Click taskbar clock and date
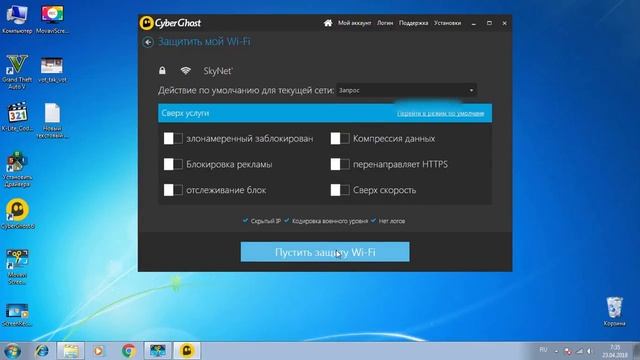Viewport: 640px width, 360px height. pyautogui.click(x=614, y=351)
